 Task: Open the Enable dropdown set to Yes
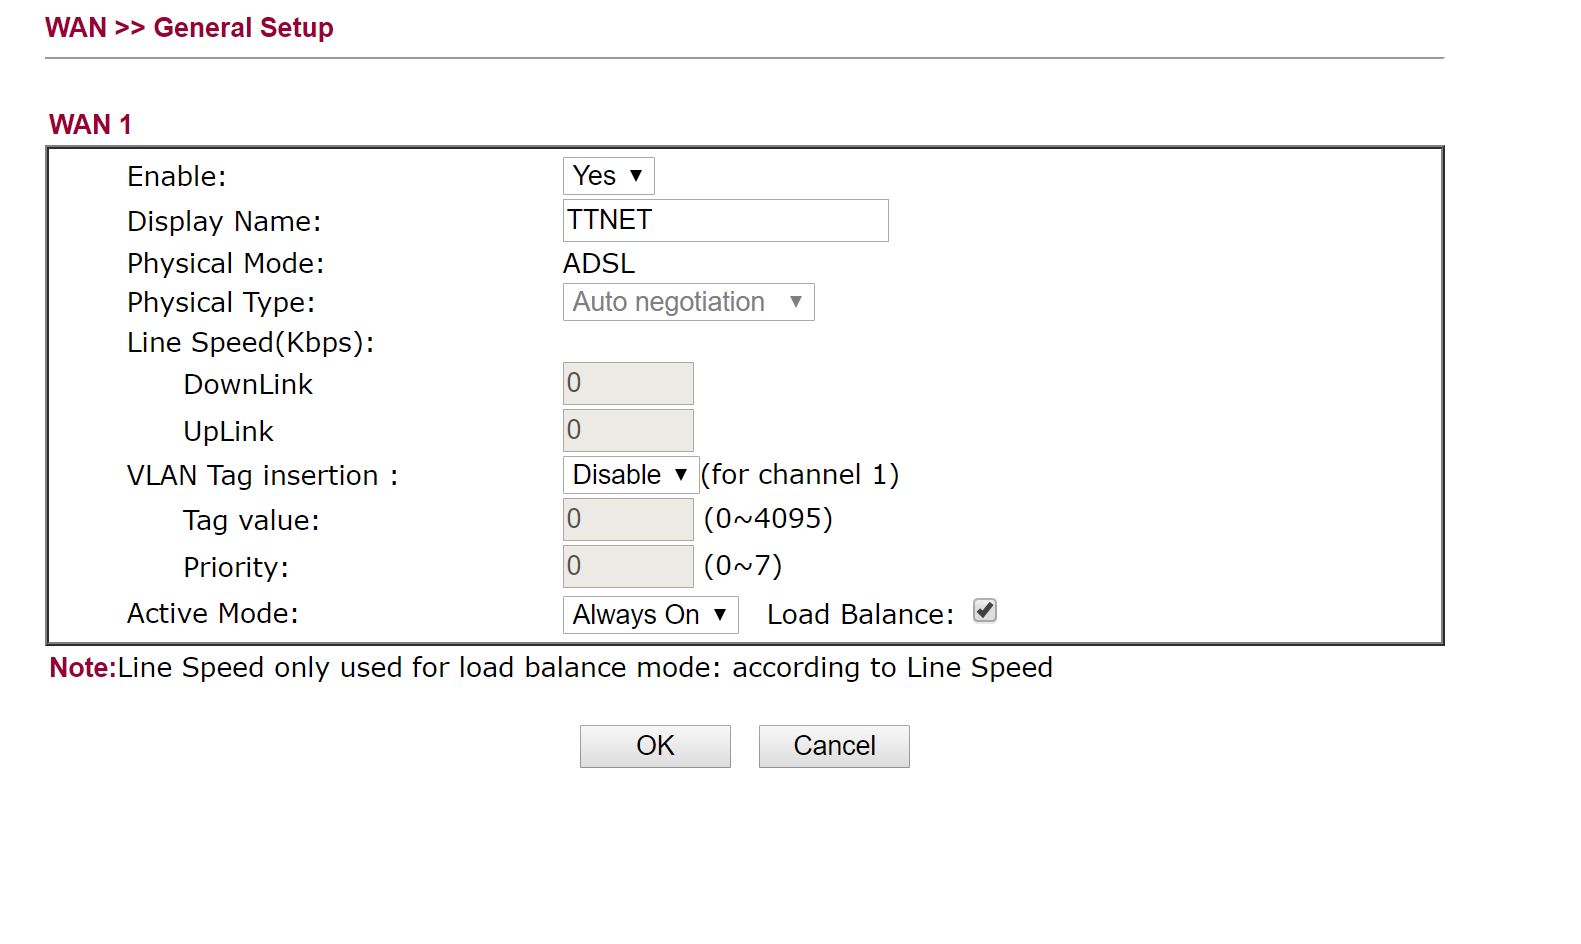608,176
